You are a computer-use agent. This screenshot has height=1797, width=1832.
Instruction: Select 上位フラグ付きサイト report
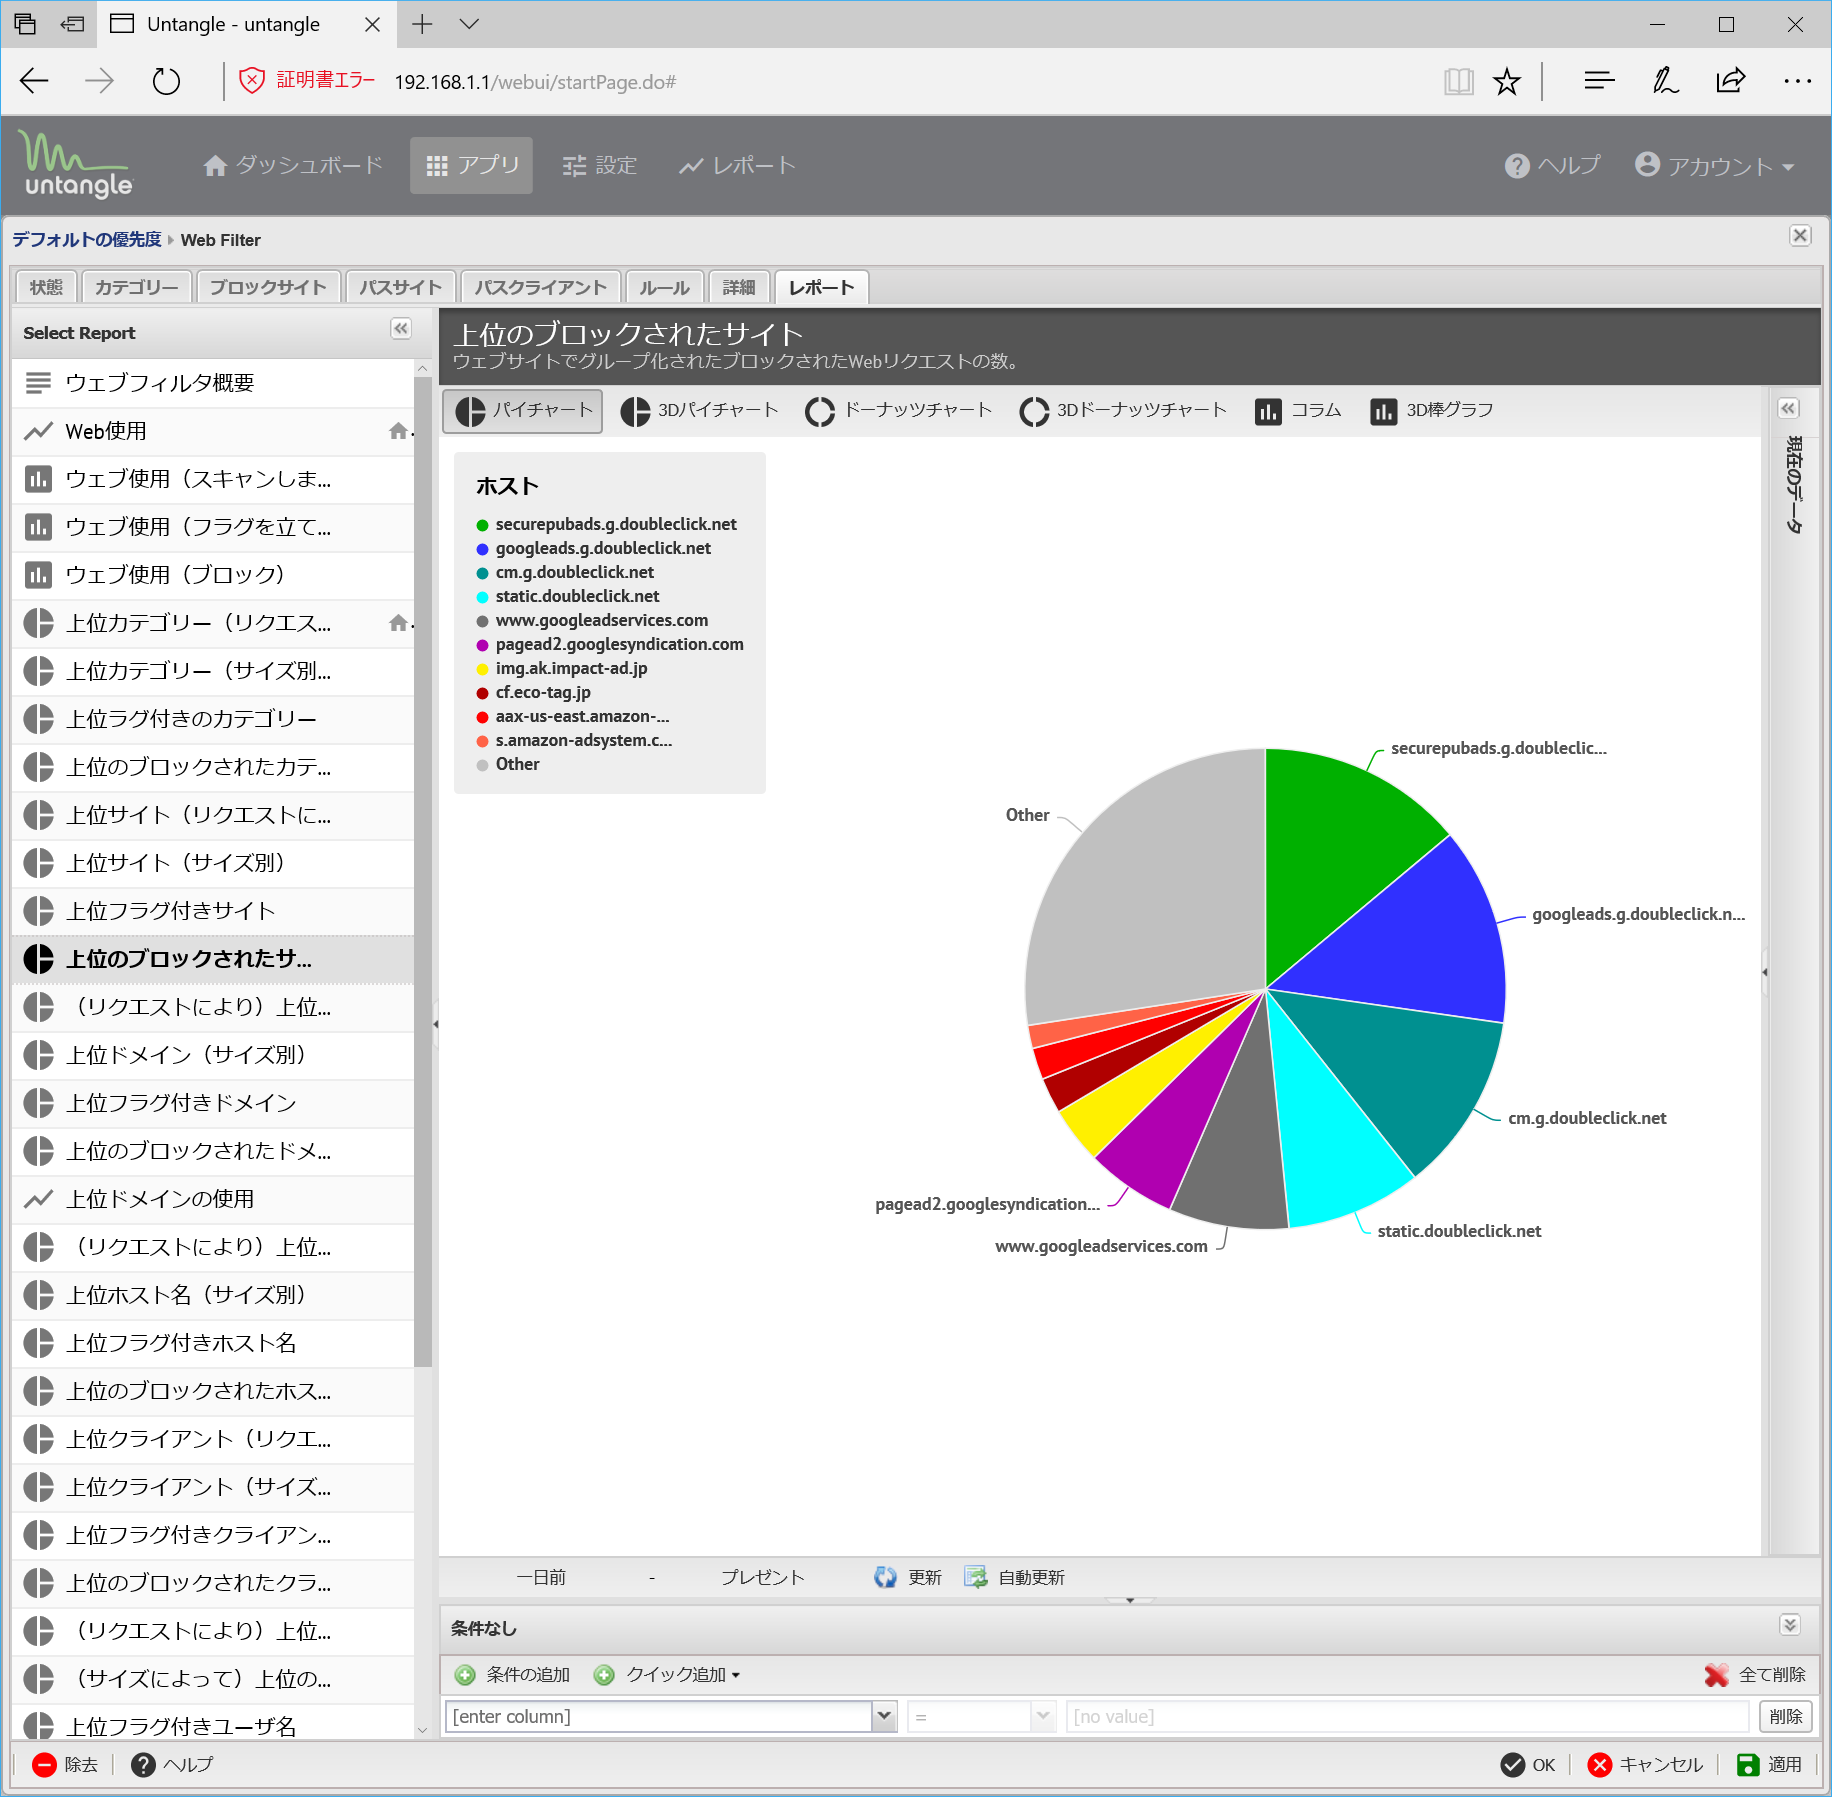tap(214, 912)
